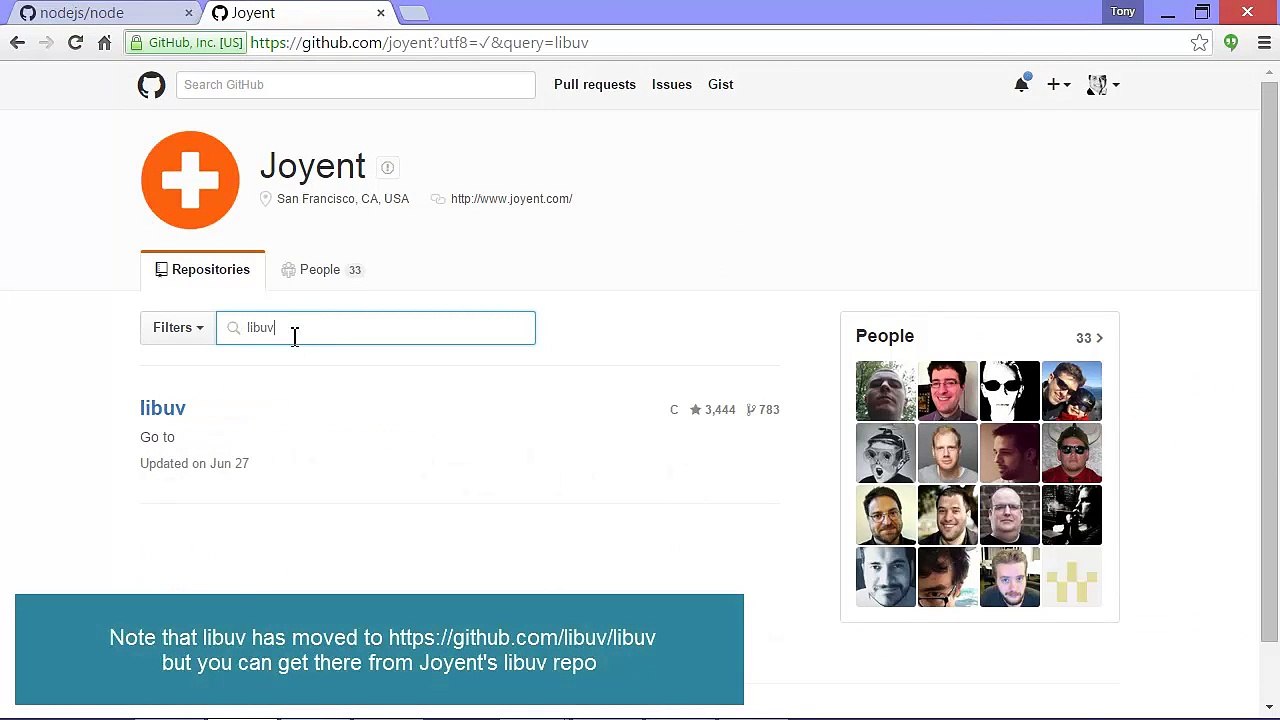Click the Joyent orange plus logo
This screenshot has height=720, width=1280.
pyautogui.click(x=190, y=180)
